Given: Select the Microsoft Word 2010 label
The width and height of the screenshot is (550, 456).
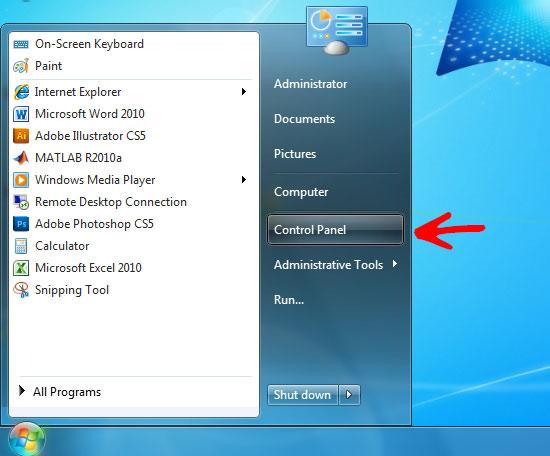Looking at the screenshot, I should (90, 114).
